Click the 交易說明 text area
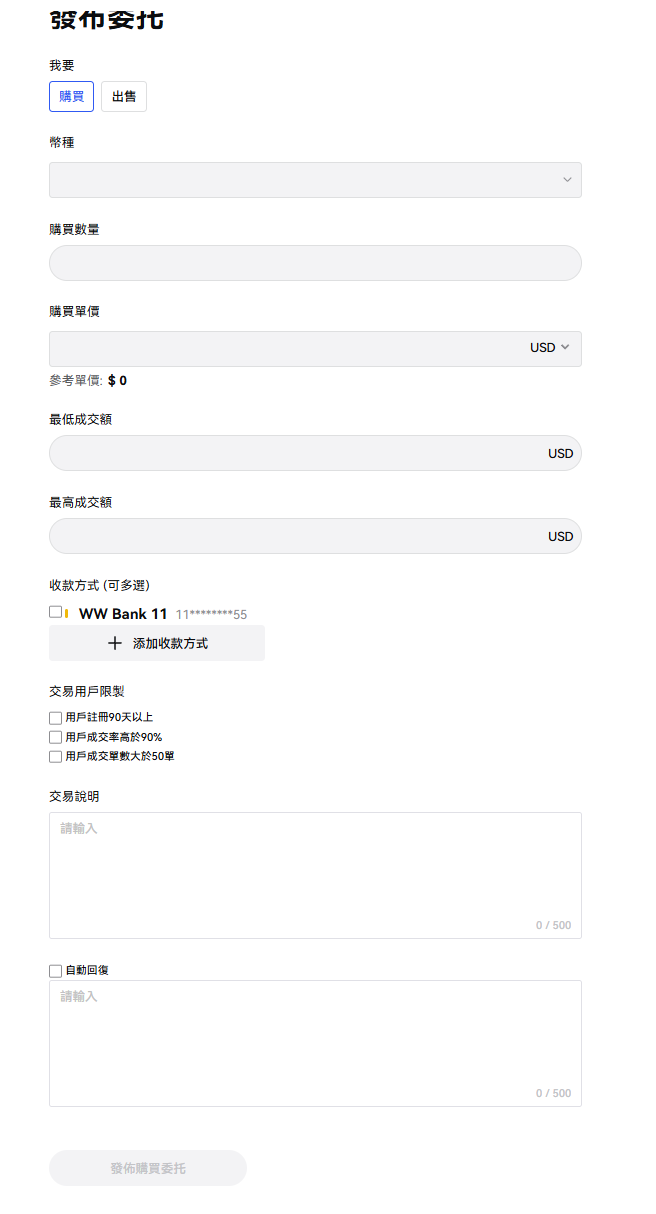 pyautogui.click(x=315, y=875)
